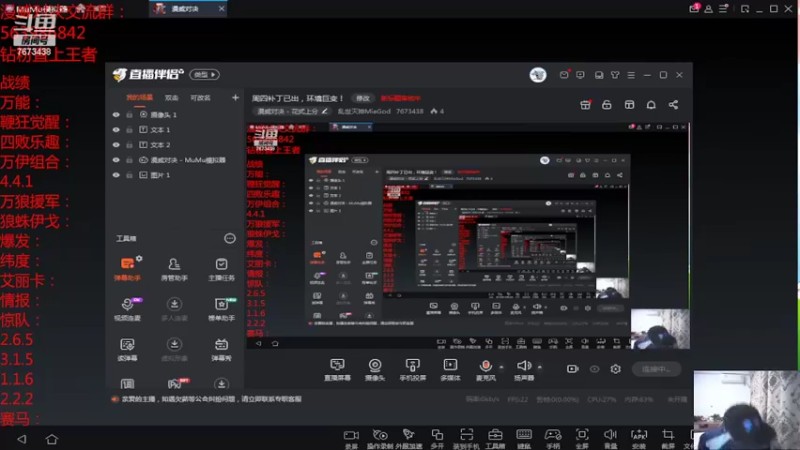The width and height of the screenshot is (800, 450).
Task: Add 手机投屏 source
Action: [412, 369]
